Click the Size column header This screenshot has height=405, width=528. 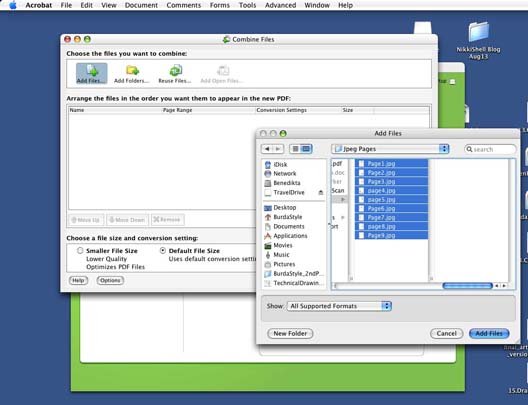(x=357, y=110)
